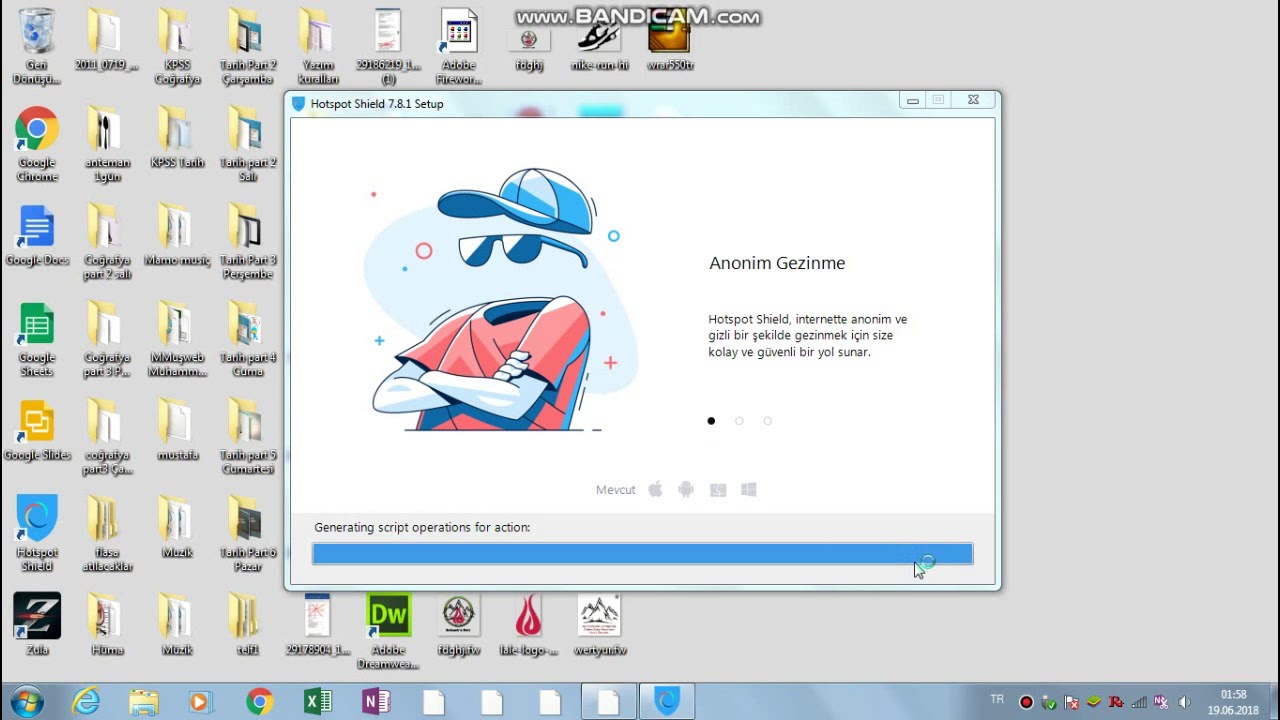Select the second carousel dot in installer
This screenshot has width=1280, height=720.
click(739, 421)
